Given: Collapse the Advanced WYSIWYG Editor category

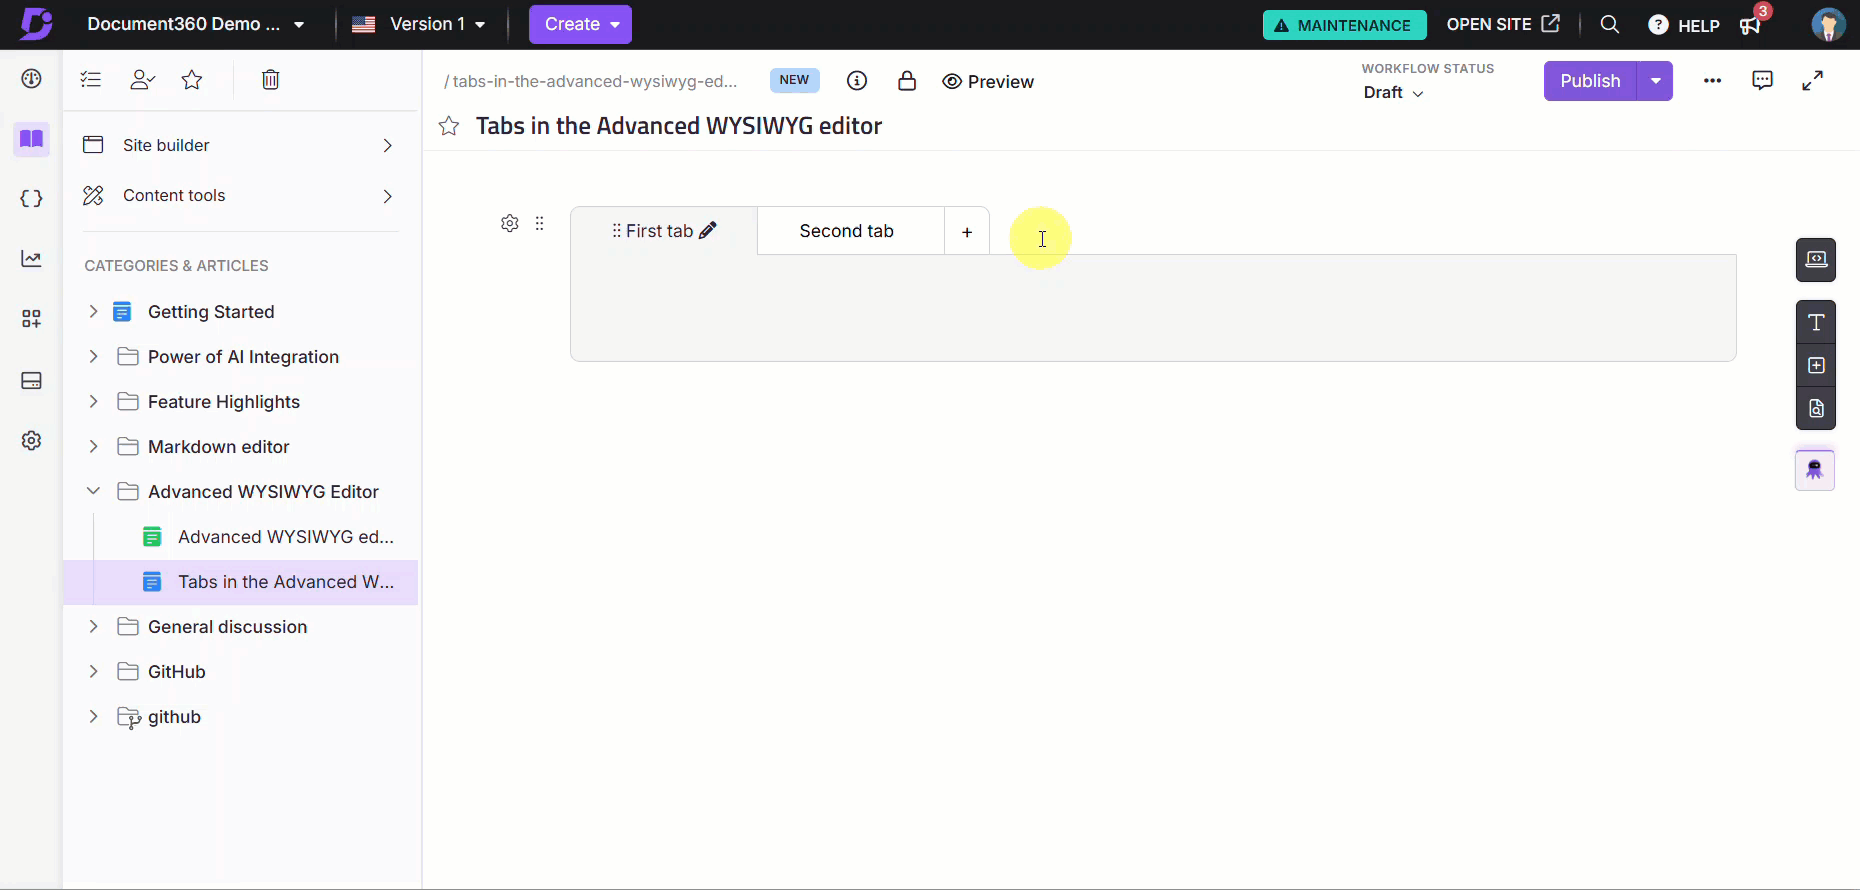Looking at the screenshot, I should tap(93, 491).
